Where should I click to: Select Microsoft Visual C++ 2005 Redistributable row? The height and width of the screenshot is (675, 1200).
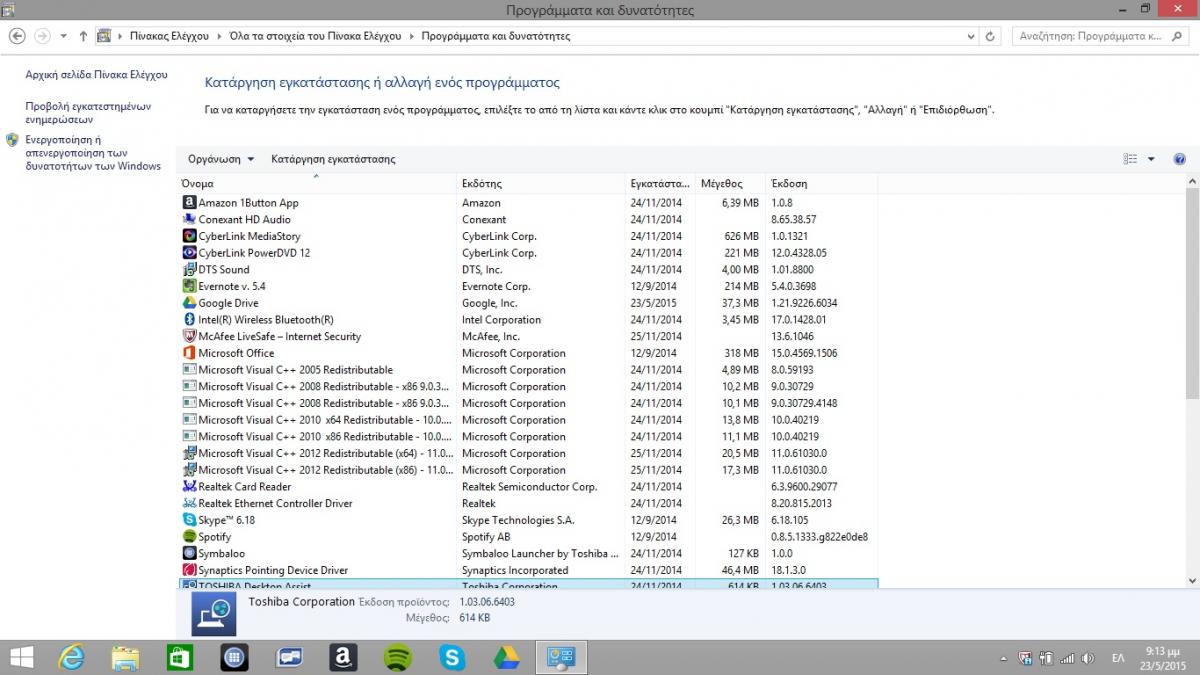pos(528,370)
